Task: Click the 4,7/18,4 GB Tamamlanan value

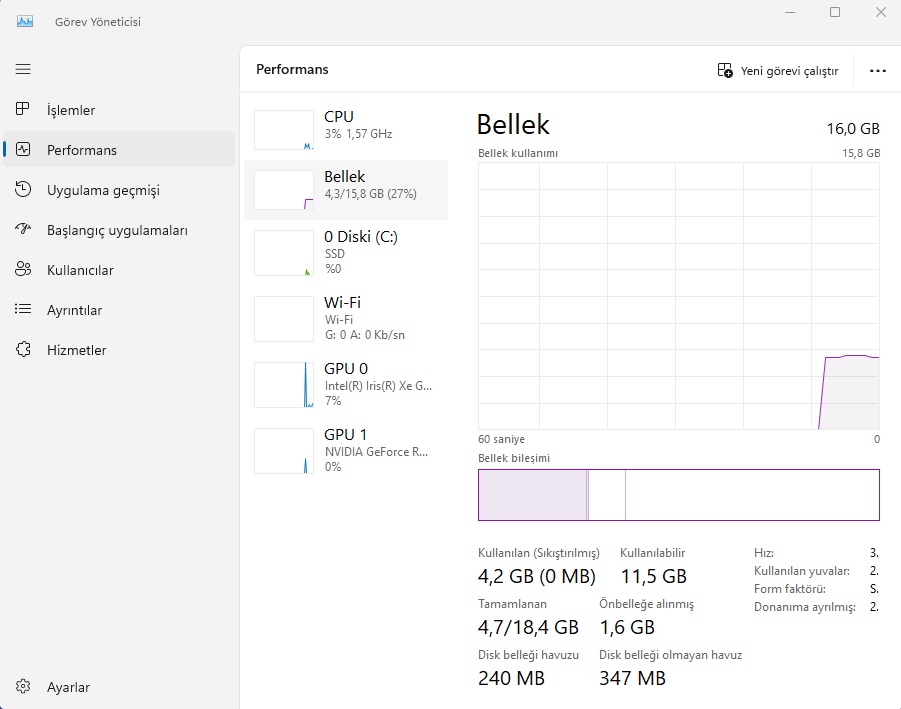Action: pos(528,627)
